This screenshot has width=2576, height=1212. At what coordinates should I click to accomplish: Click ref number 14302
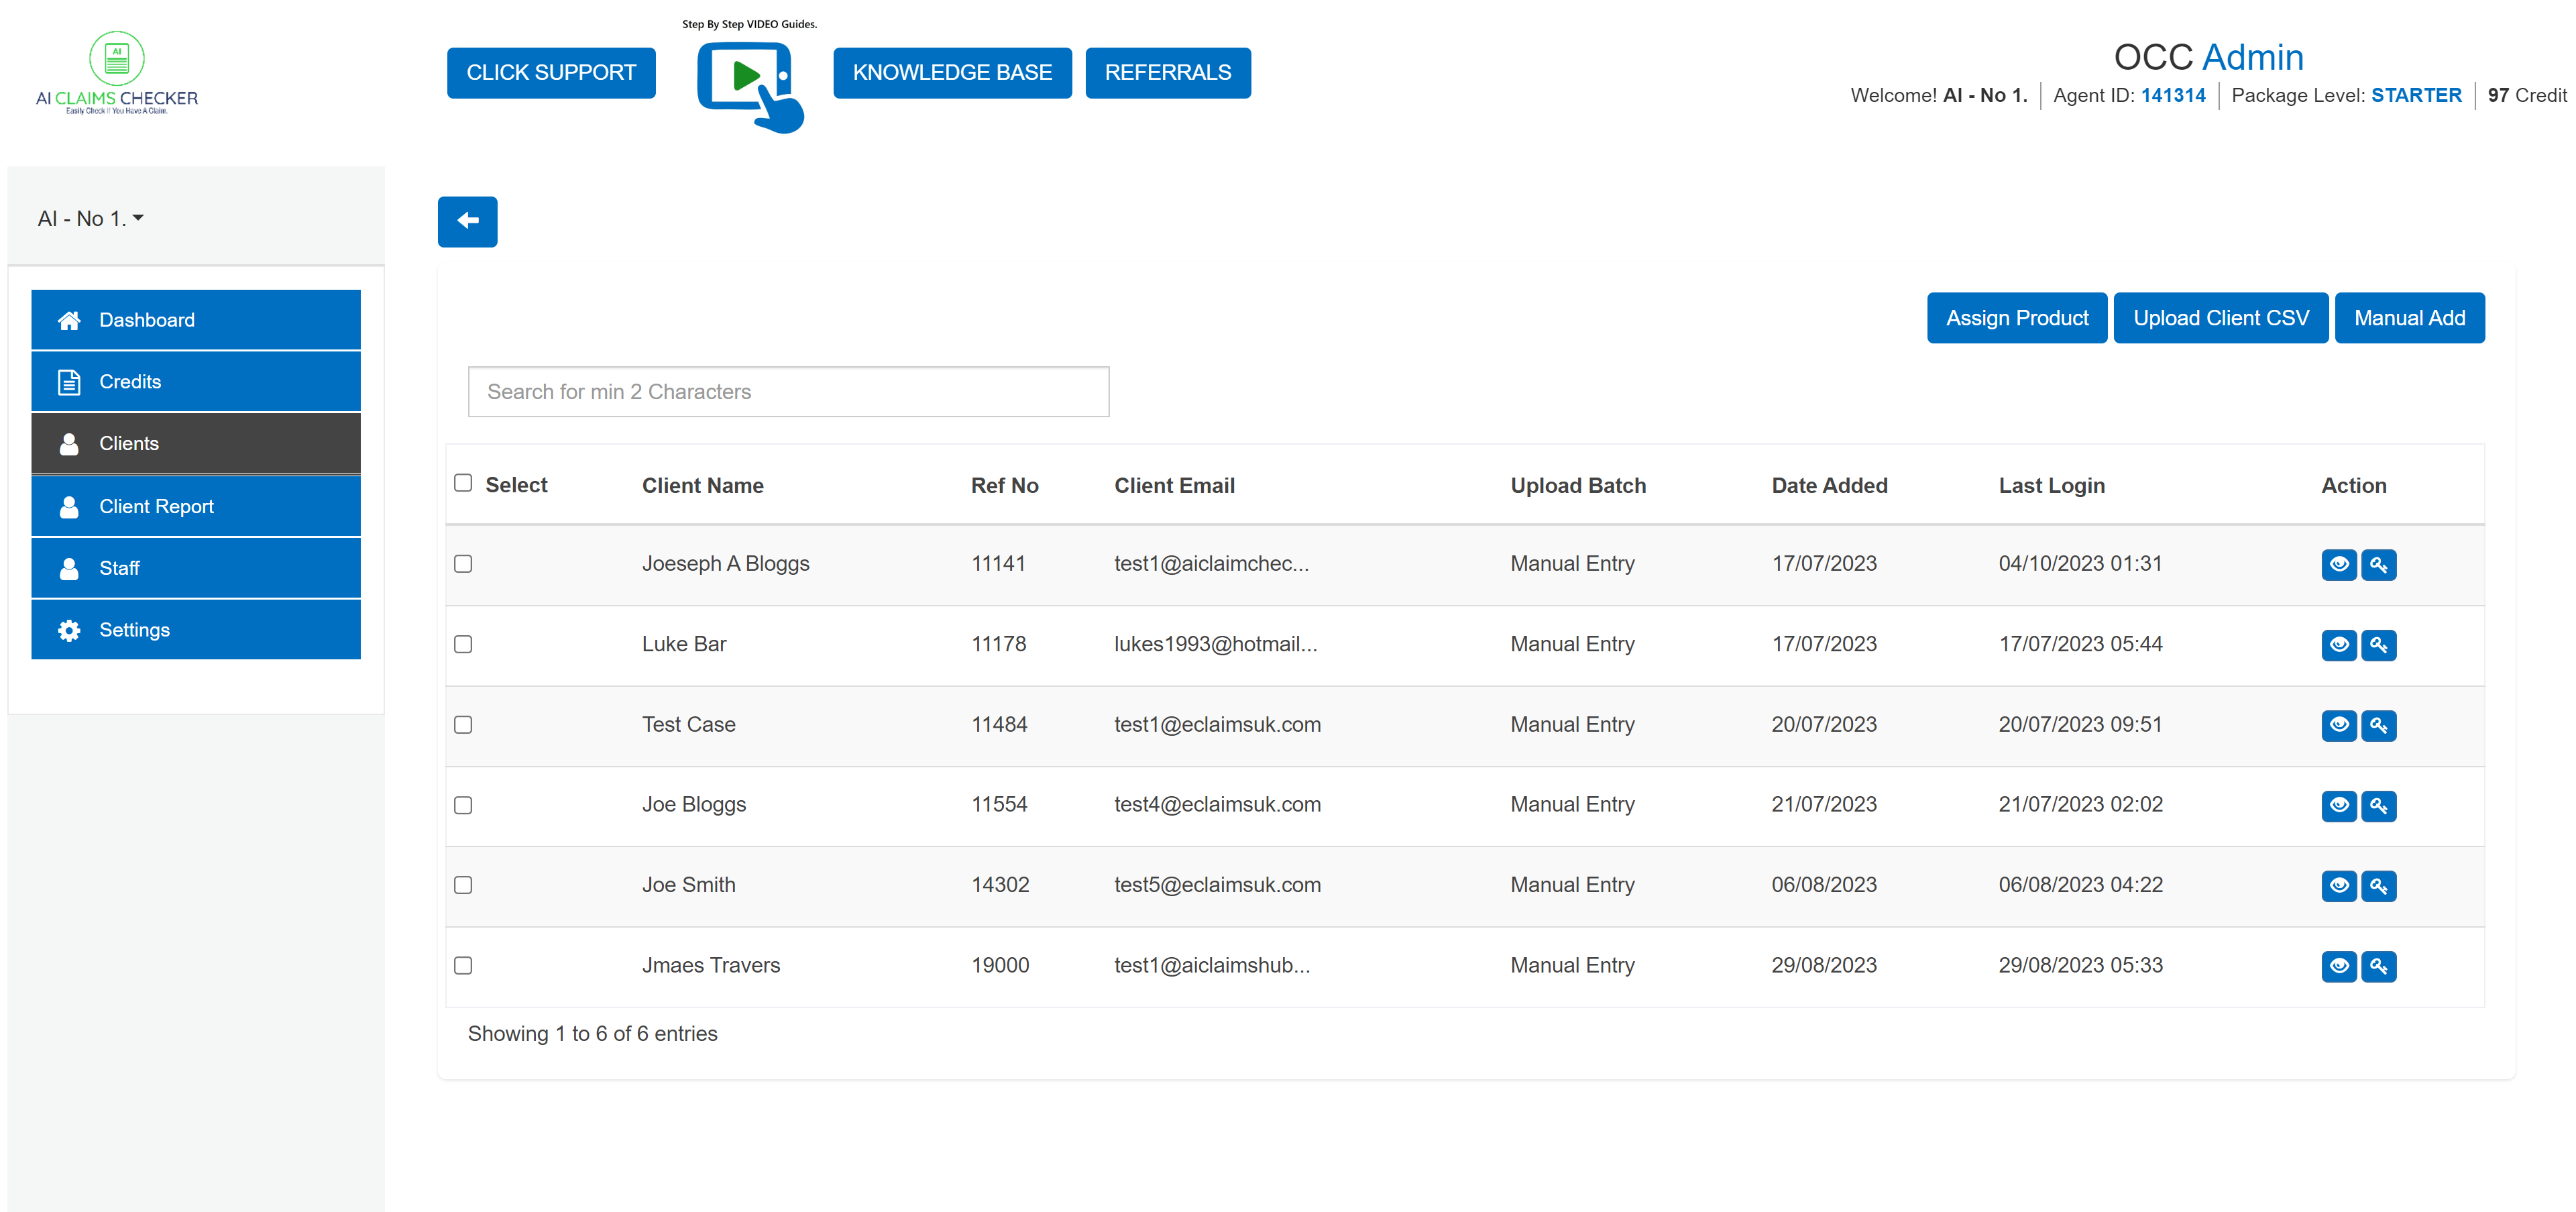[1000, 885]
